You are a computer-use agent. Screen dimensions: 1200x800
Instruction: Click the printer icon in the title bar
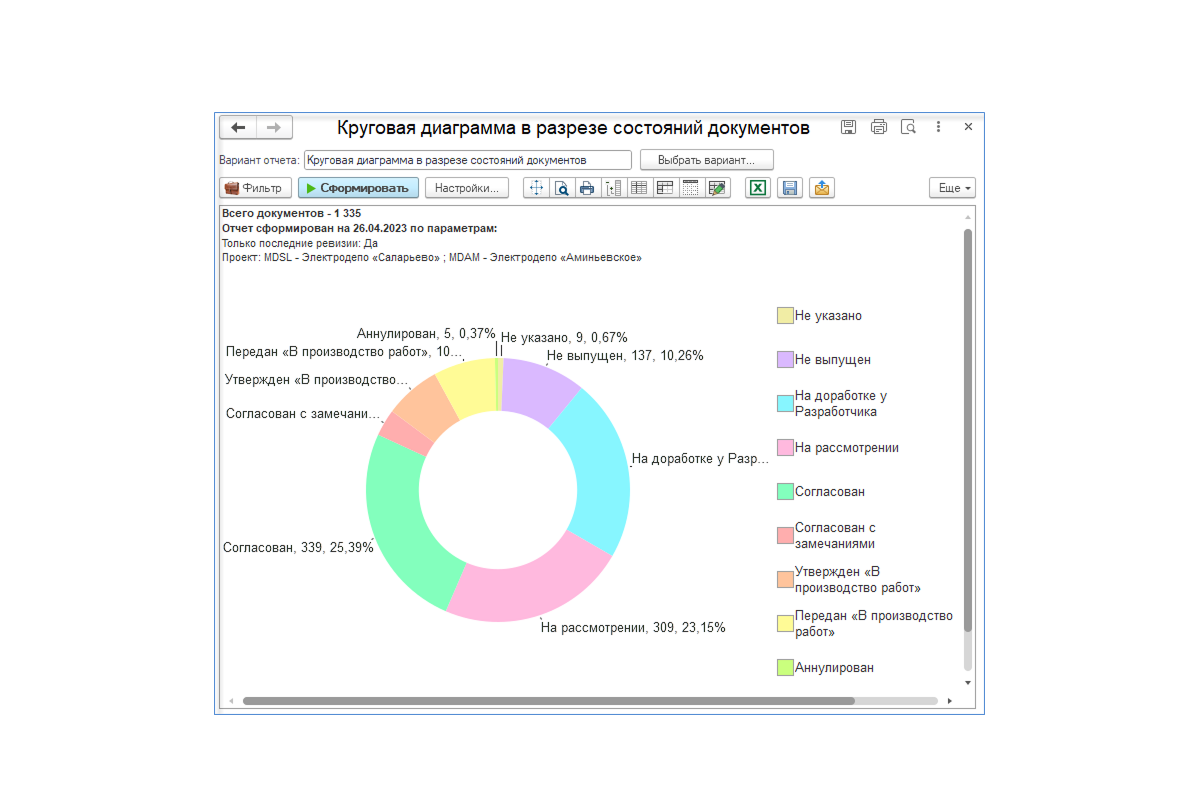pyautogui.click(x=879, y=127)
